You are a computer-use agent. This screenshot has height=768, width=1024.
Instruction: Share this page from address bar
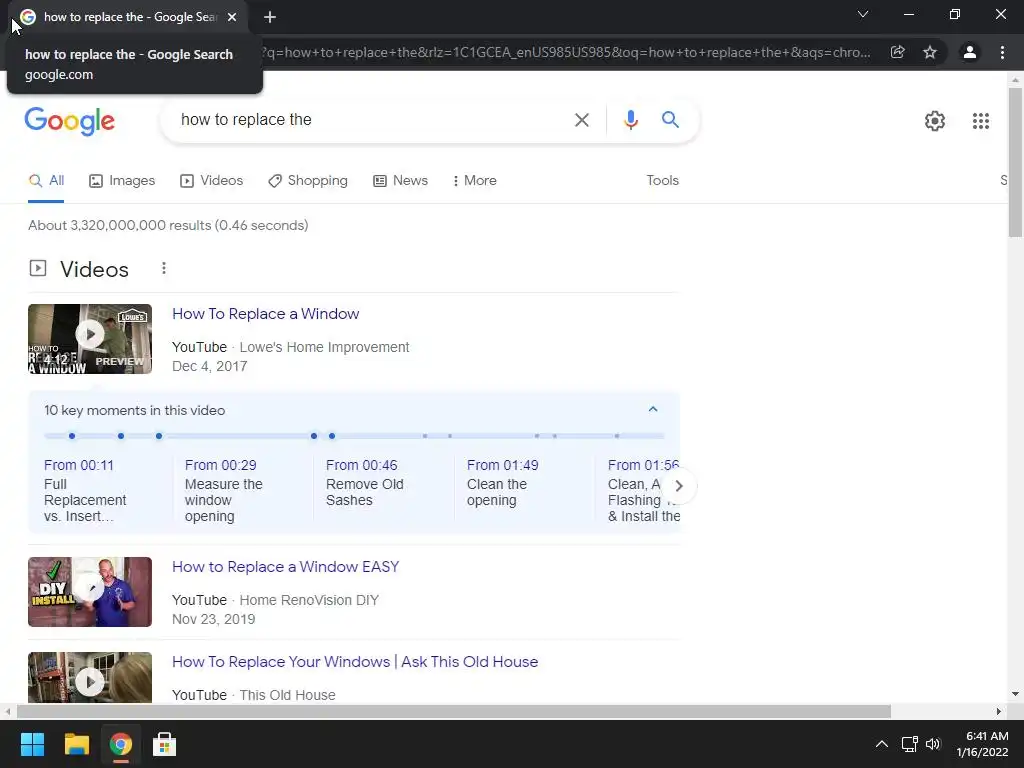tap(897, 52)
